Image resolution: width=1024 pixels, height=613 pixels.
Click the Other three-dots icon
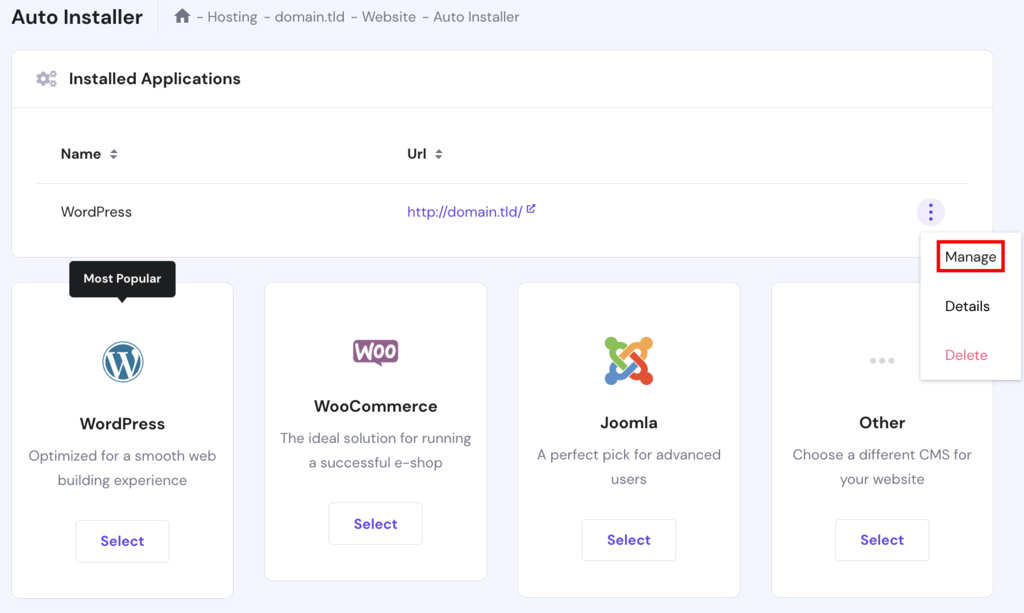pos(881,361)
